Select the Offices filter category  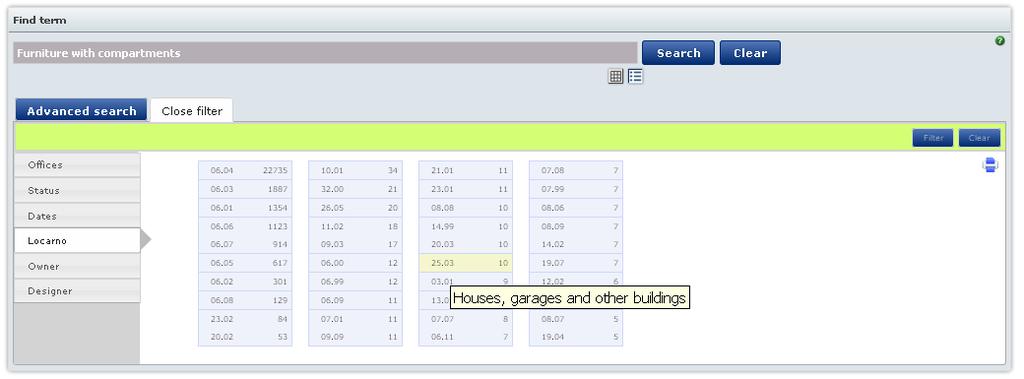77,165
